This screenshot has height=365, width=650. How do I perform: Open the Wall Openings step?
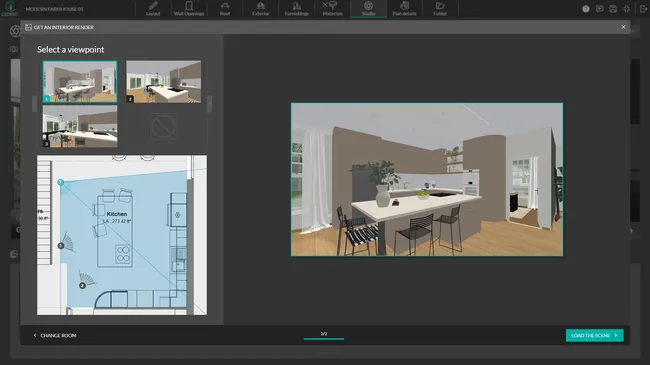coord(189,9)
